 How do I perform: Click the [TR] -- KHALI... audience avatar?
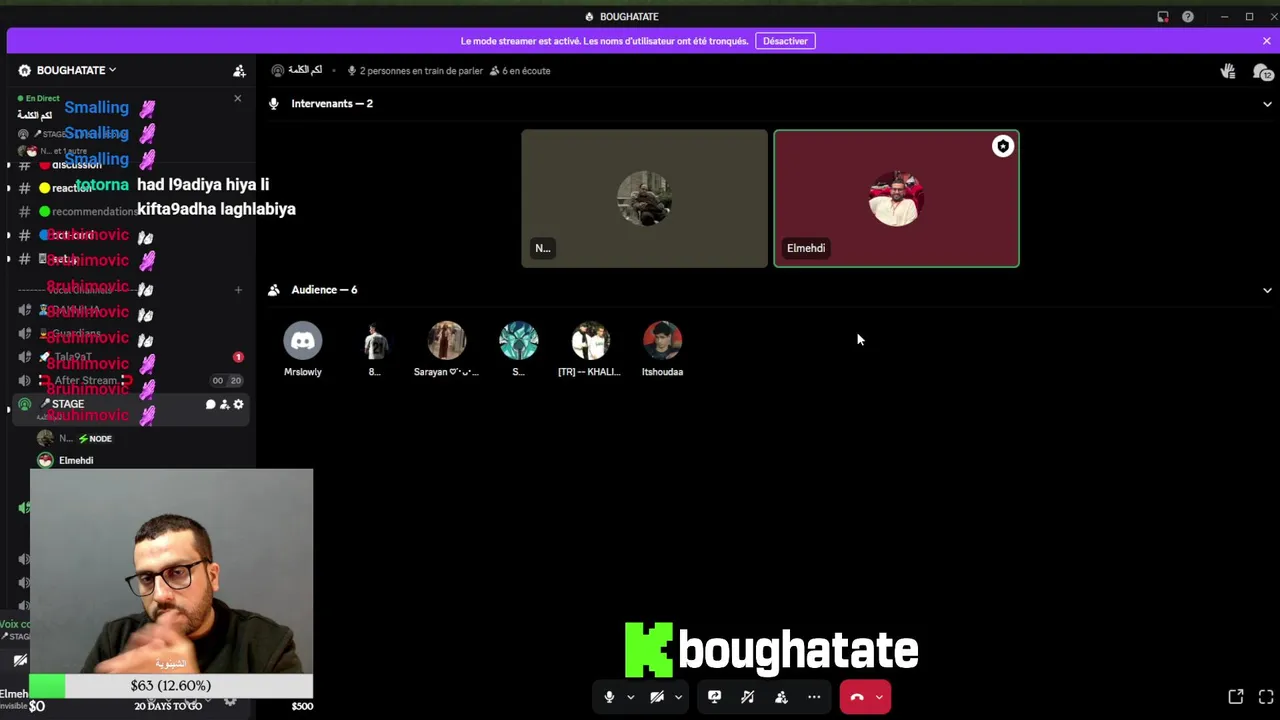(x=590, y=341)
